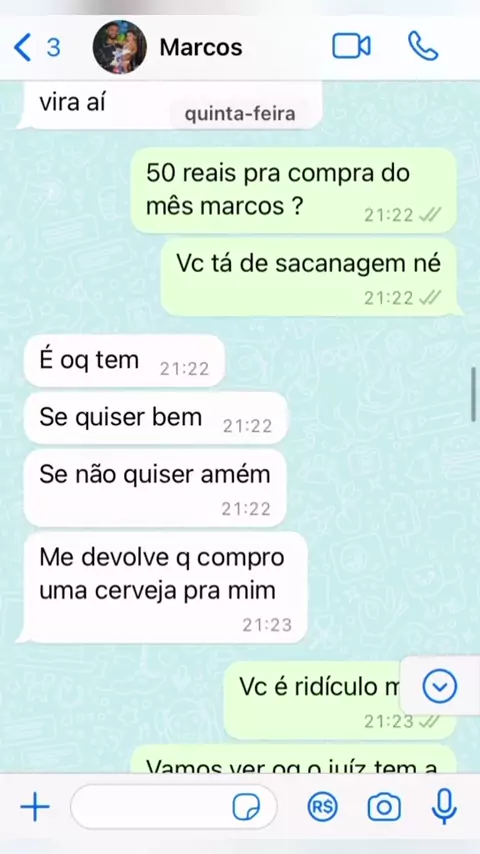Click the chat scrollbar indicator
480x854 pixels.
coord(474,394)
